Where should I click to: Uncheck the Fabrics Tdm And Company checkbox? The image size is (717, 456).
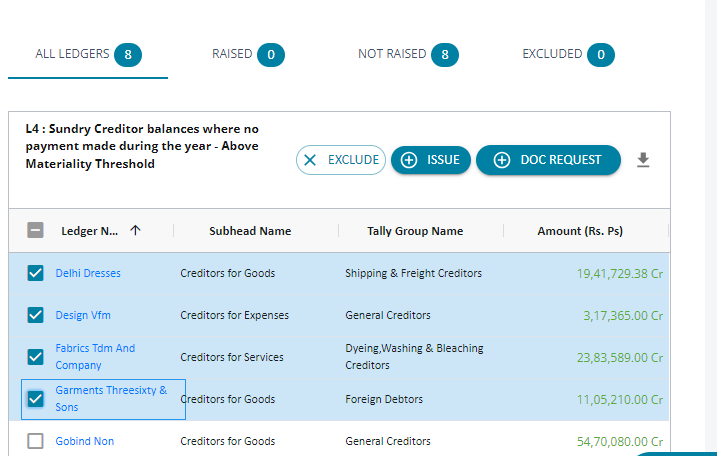coord(36,357)
